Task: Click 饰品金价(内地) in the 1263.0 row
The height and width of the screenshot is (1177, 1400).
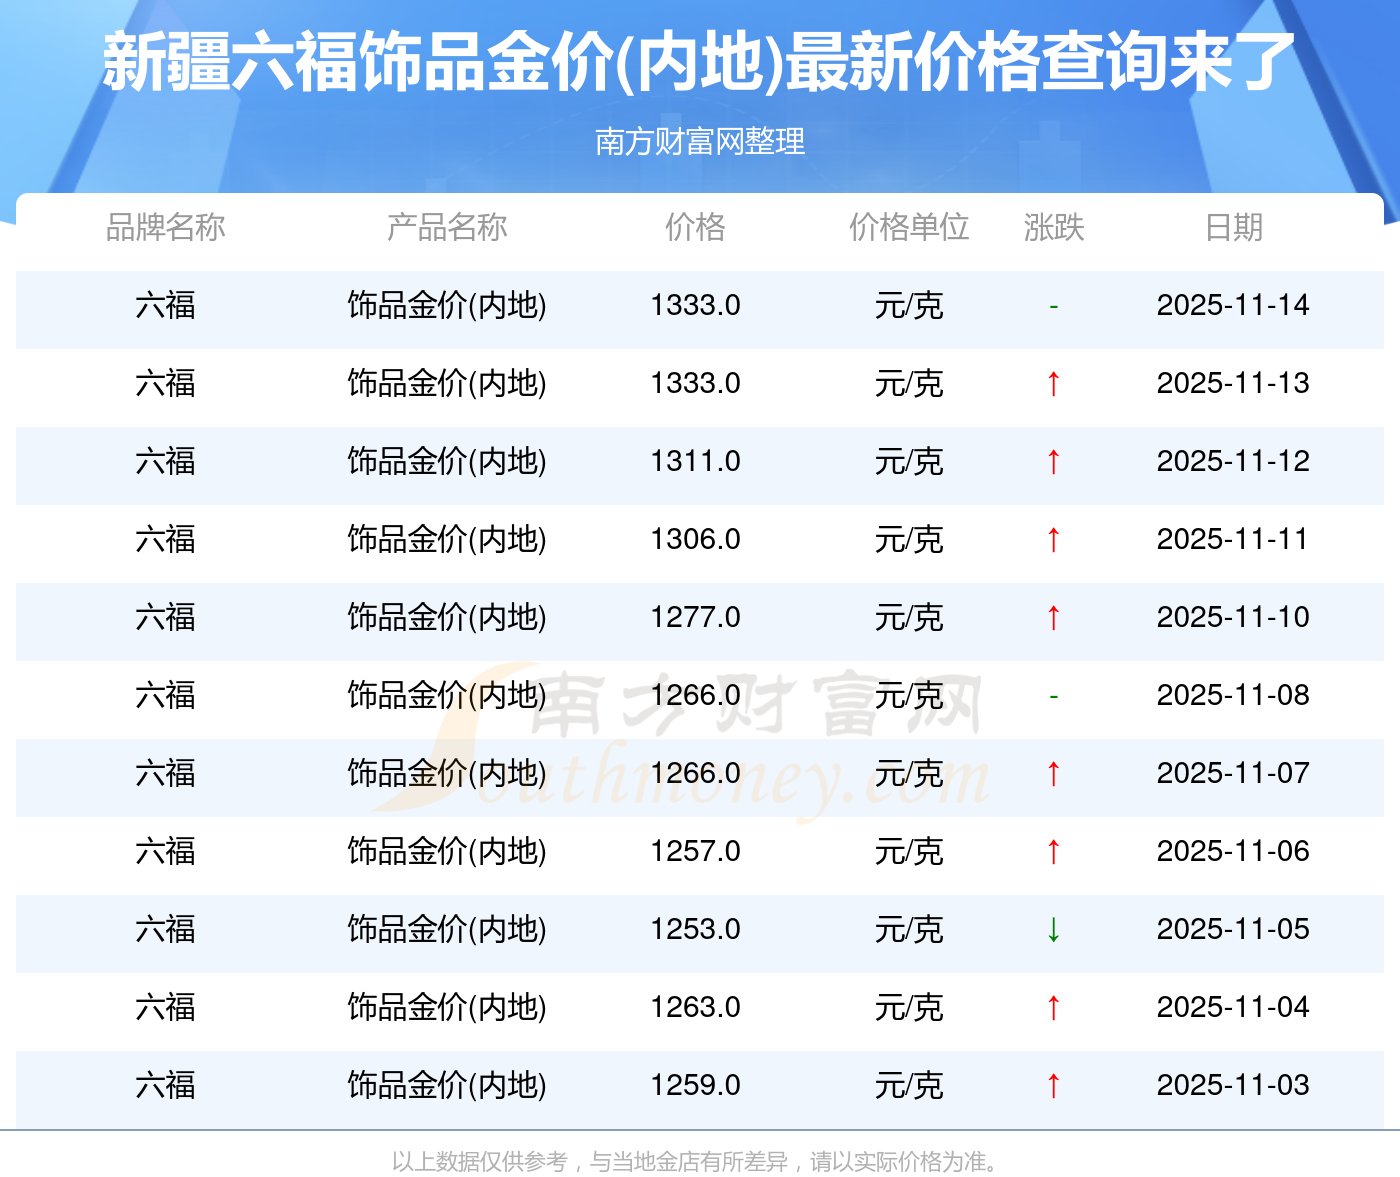Action: [x=447, y=1007]
